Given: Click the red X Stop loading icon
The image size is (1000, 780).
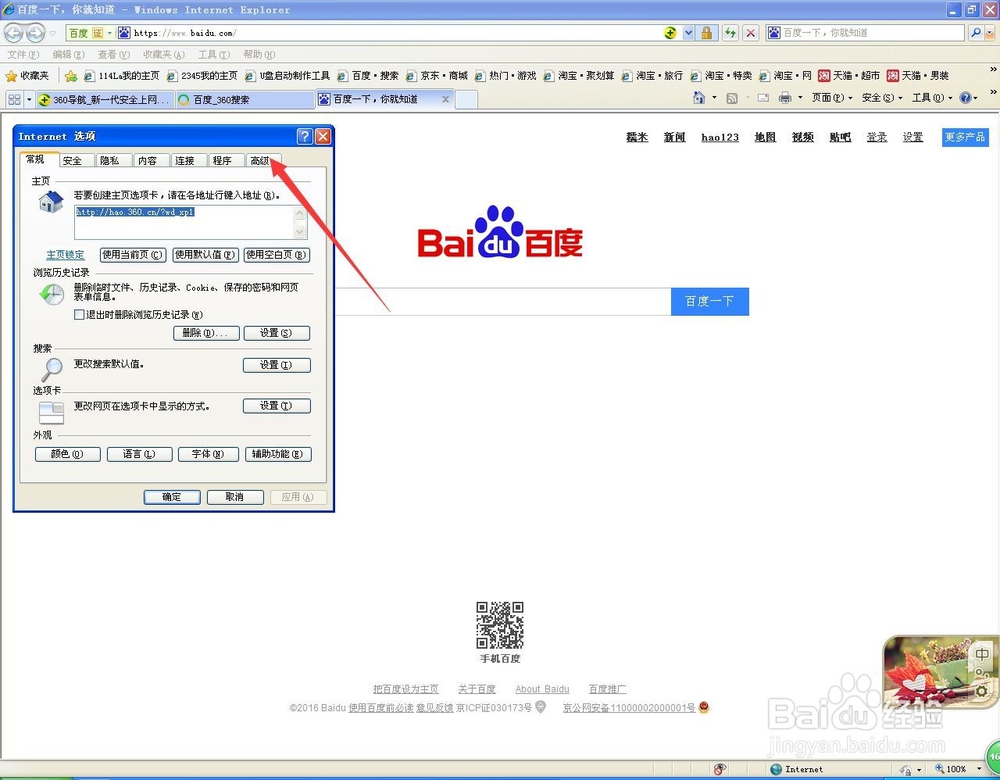Looking at the screenshot, I should (751, 33).
